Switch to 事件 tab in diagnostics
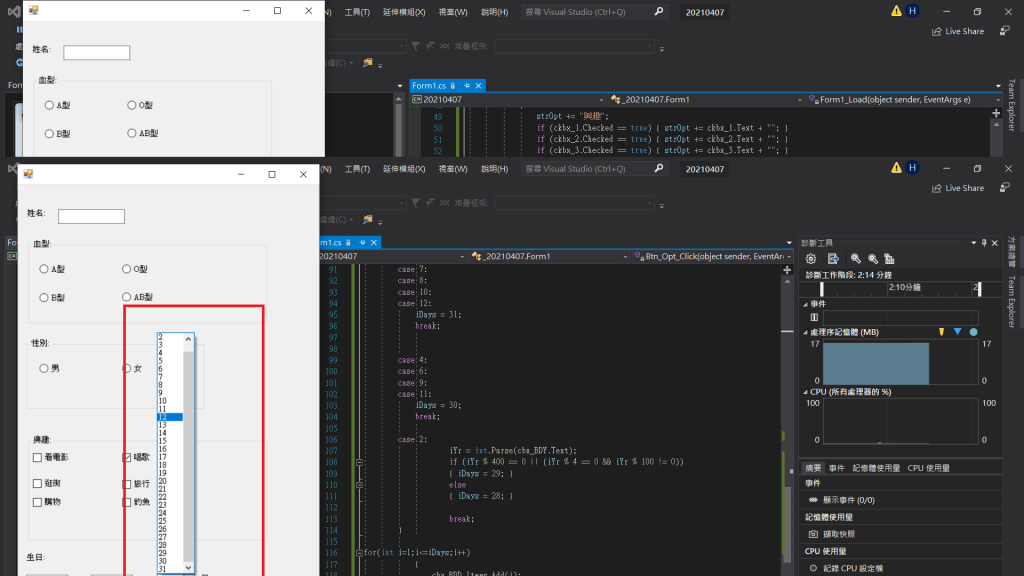The height and width of the screenshot is (576, 1024). click(x=837, y=468)
